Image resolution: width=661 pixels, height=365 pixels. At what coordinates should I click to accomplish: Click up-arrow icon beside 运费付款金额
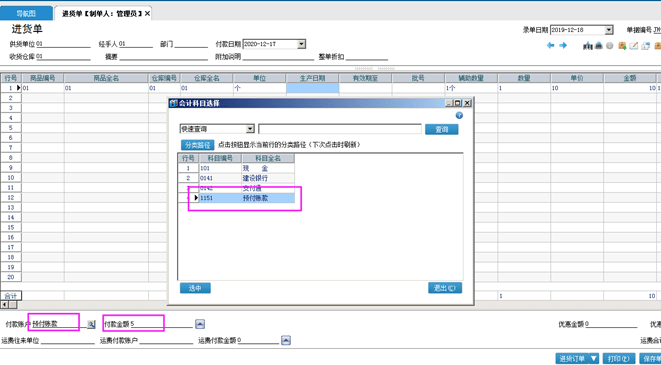point(286,341)
